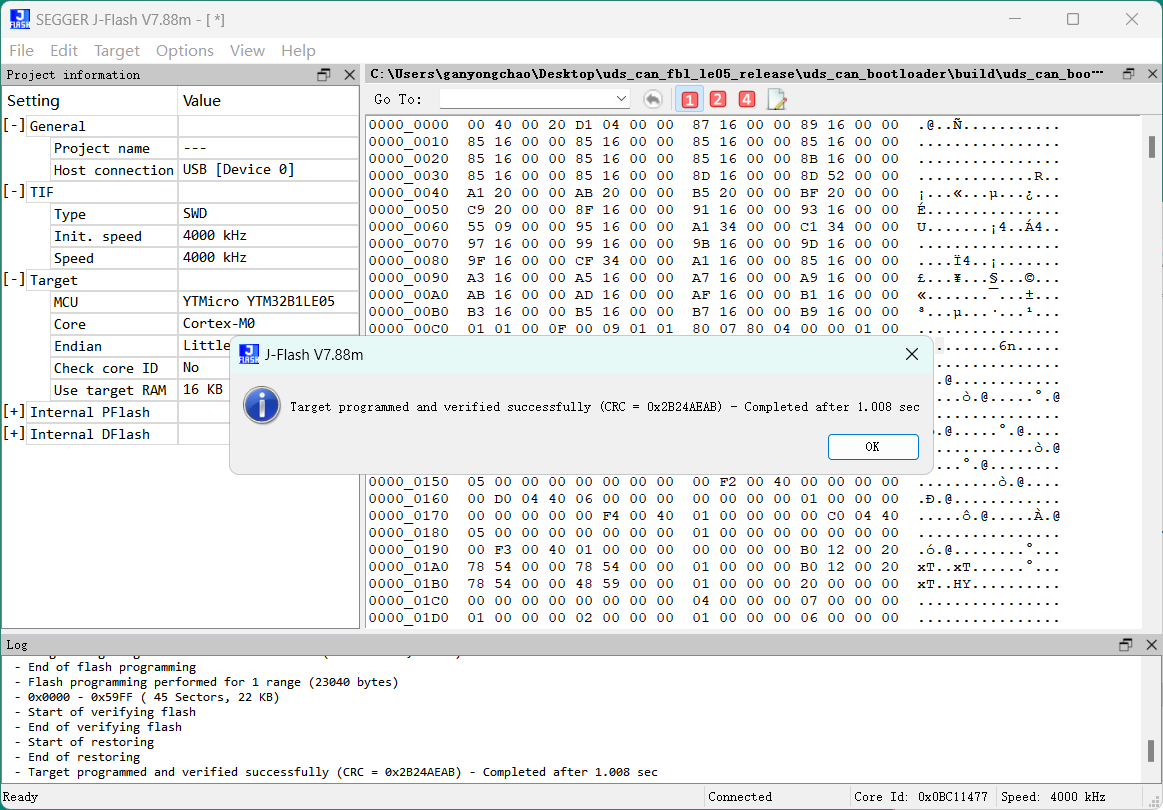Viewport: 1163px width, 810px height.
Task: Undock the Log panel
Action: click(1126, 645)
